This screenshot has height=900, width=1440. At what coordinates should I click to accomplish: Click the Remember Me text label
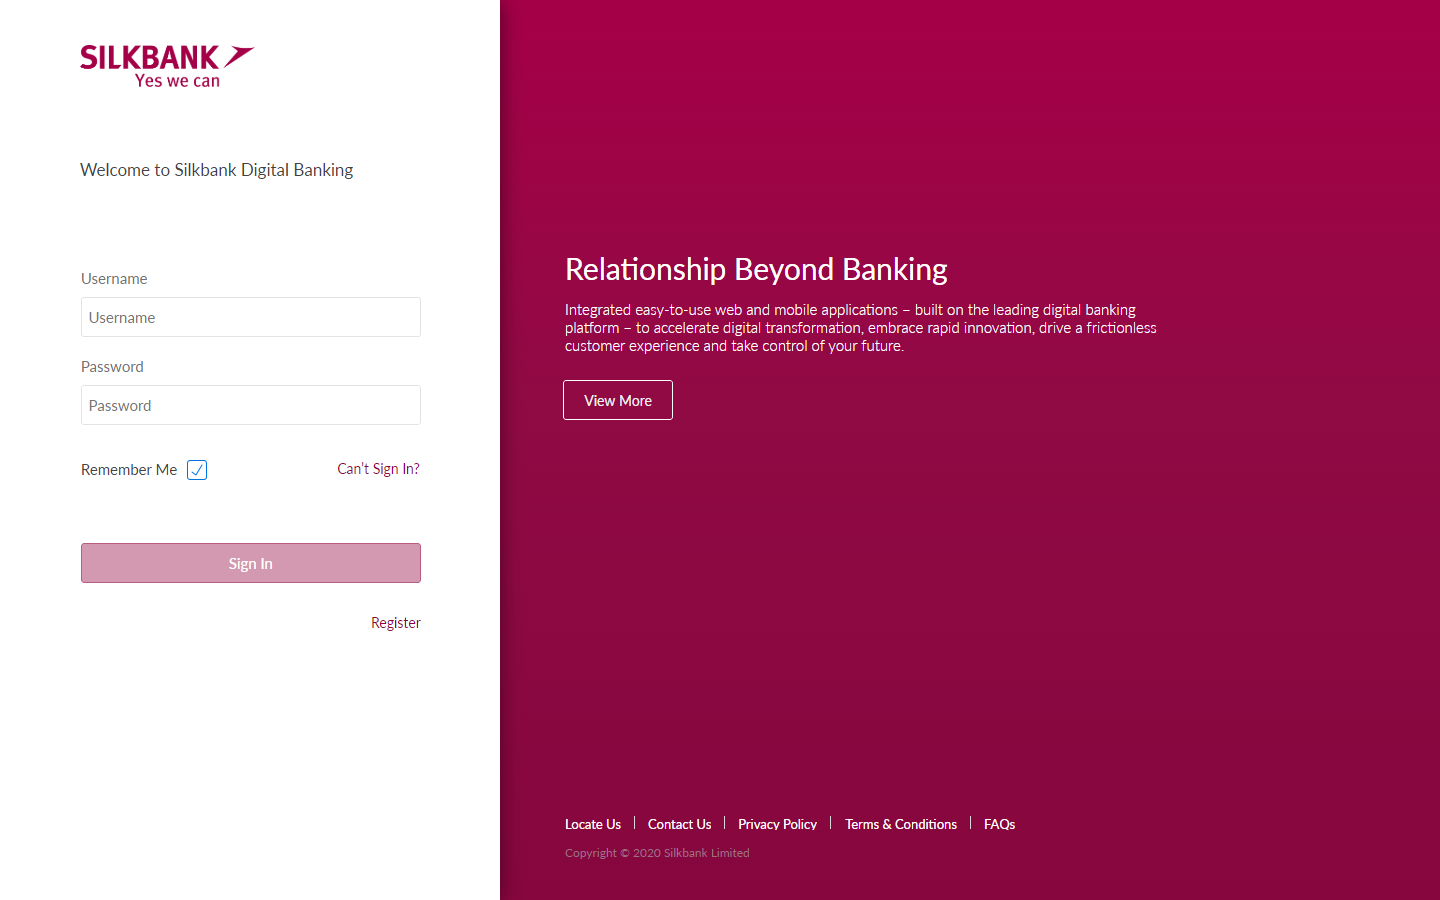tap(129, 470)
